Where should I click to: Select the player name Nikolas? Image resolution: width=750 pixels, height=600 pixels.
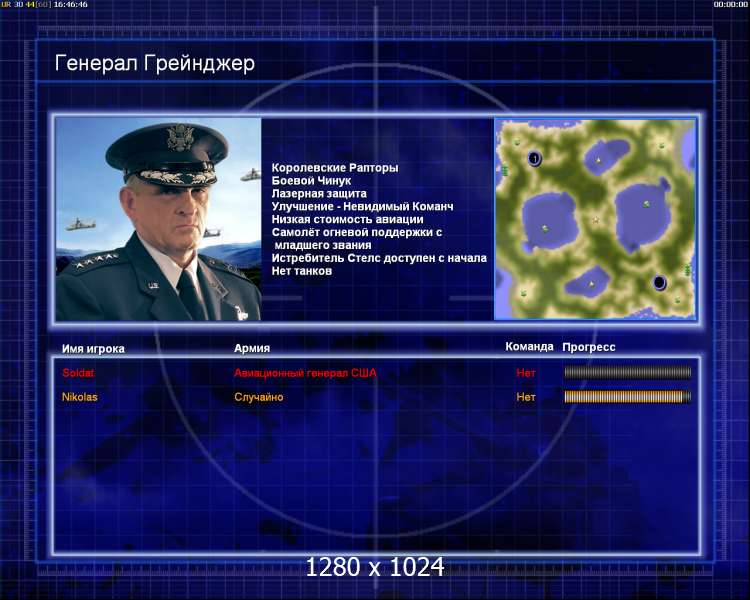point(79,397)
